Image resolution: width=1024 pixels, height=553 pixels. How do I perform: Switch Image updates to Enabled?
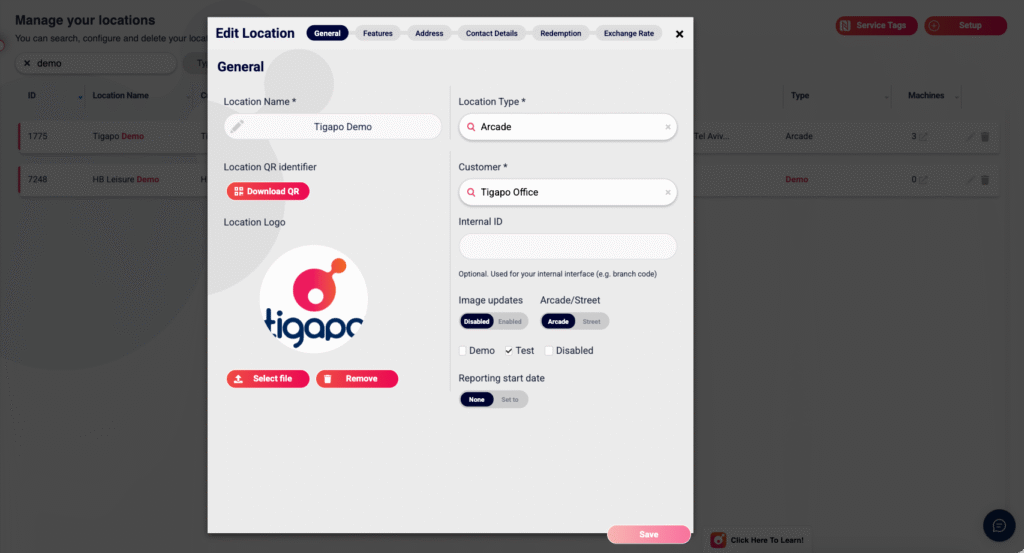point(510,322)
